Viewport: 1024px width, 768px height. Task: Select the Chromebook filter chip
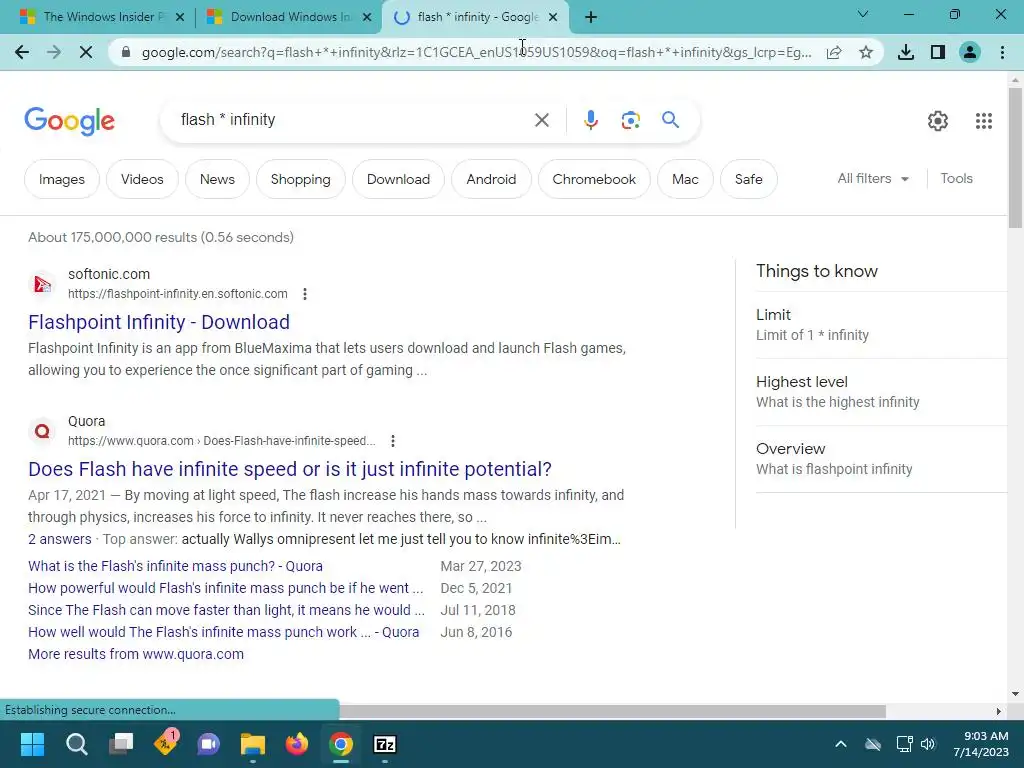594,179
